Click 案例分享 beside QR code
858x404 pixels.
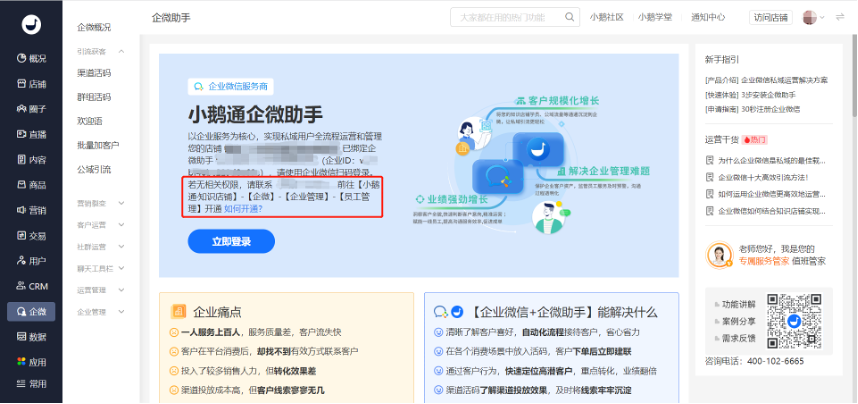point(739,321)
